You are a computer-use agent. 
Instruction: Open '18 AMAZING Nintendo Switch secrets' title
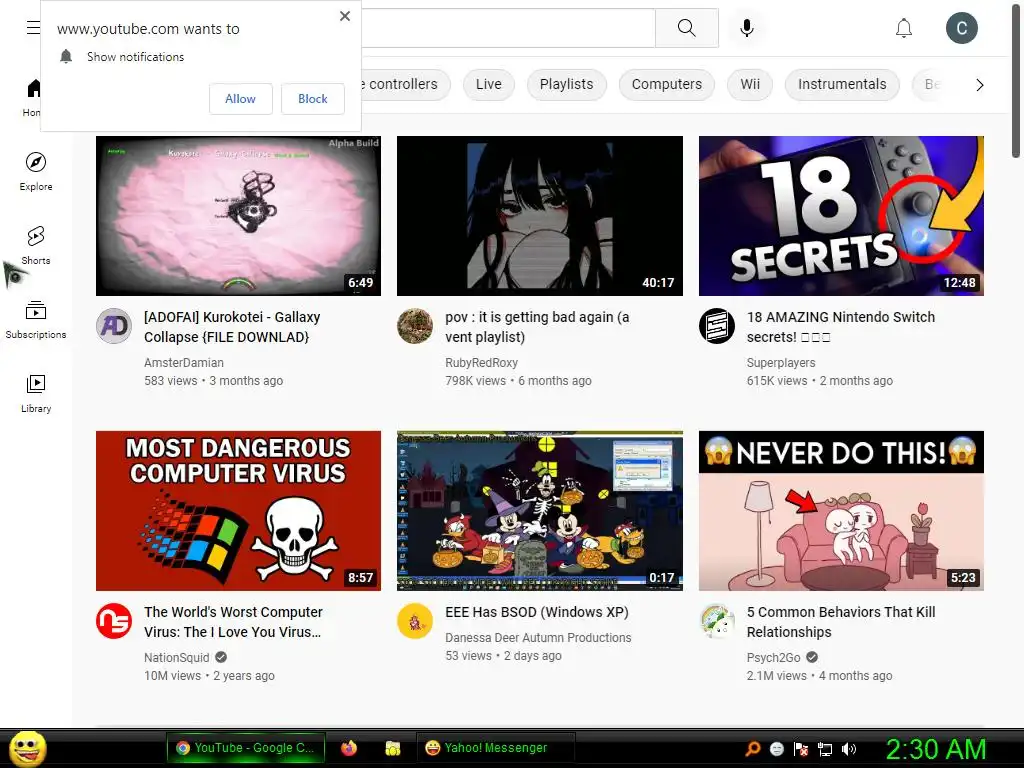click(x=840, y=327)
